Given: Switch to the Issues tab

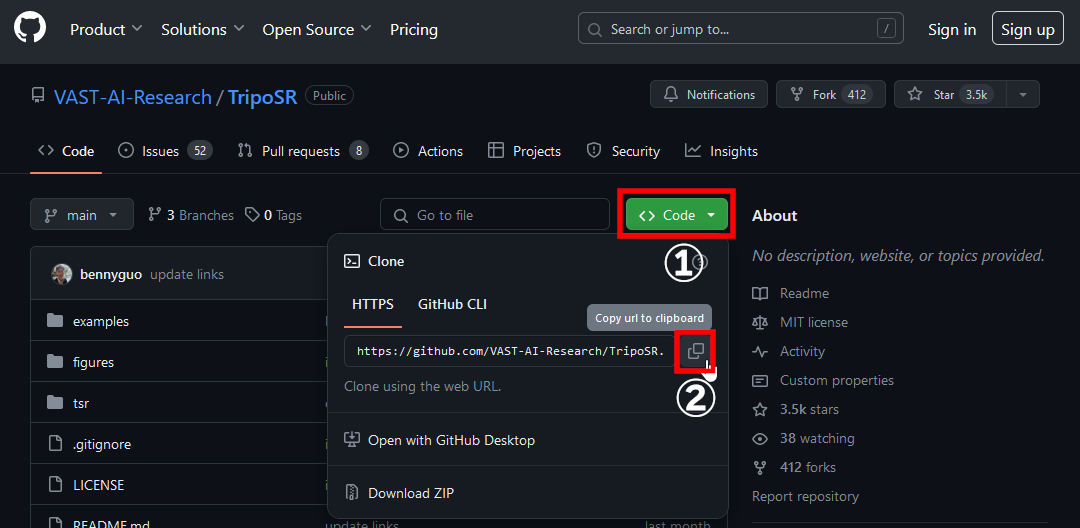Looking at the screenshot, I should click(165, 151).
